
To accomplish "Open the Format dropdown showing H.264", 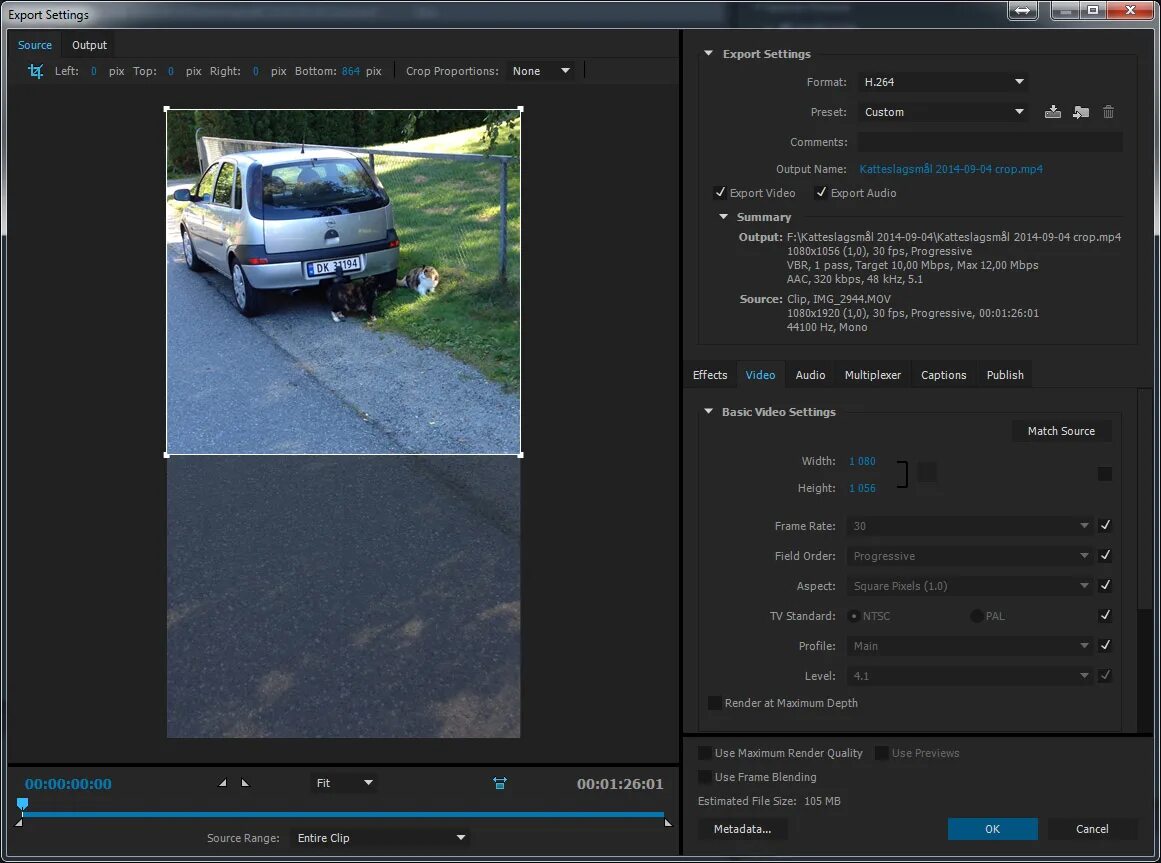I will point(943,82).
